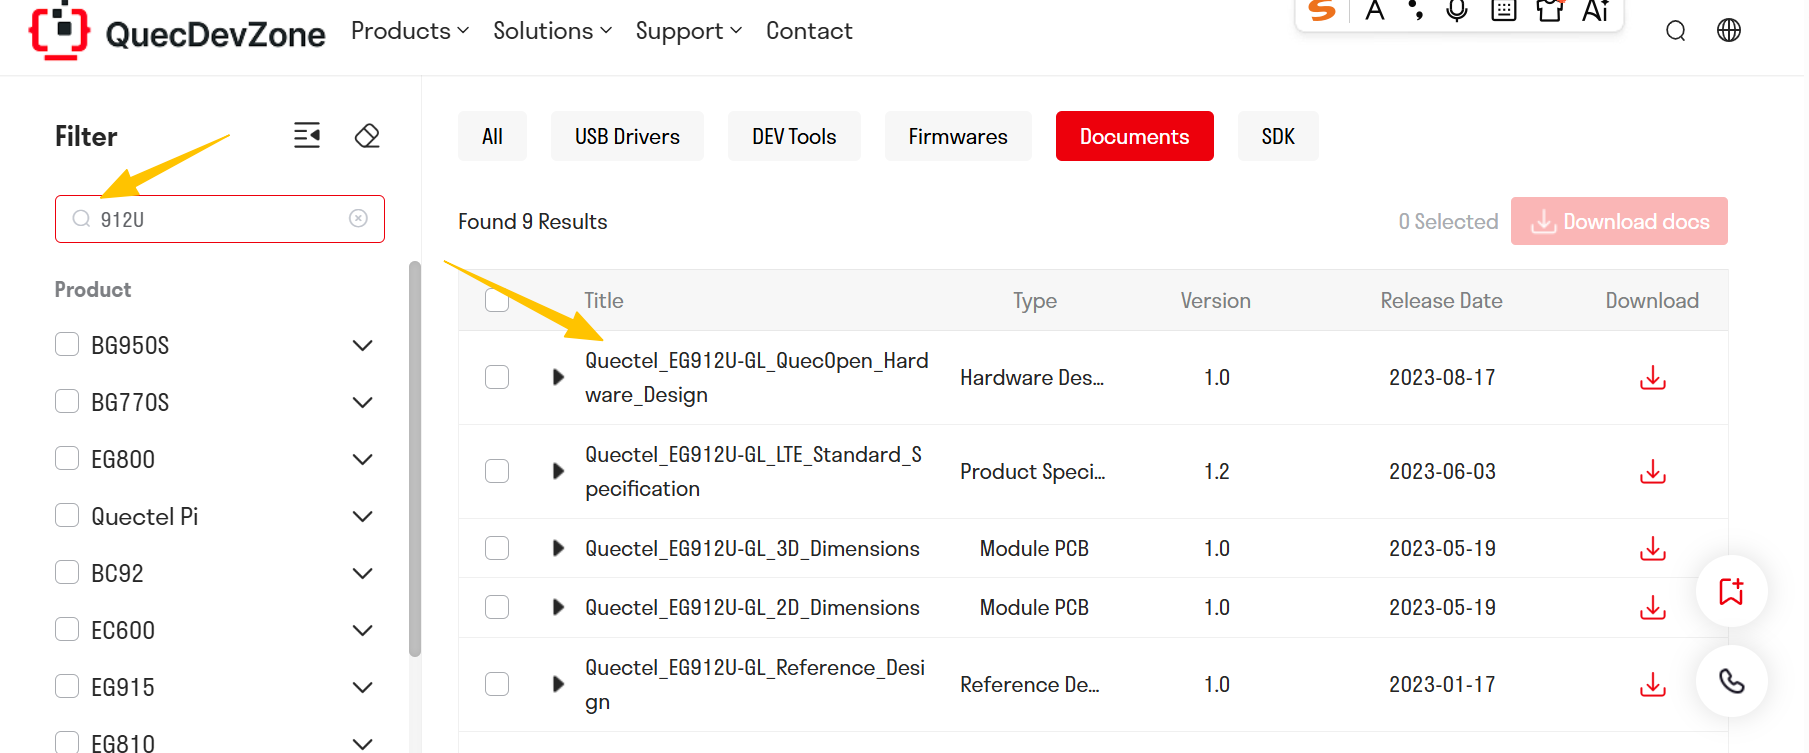Click the Filter panel vertical scrollbar

415,459
